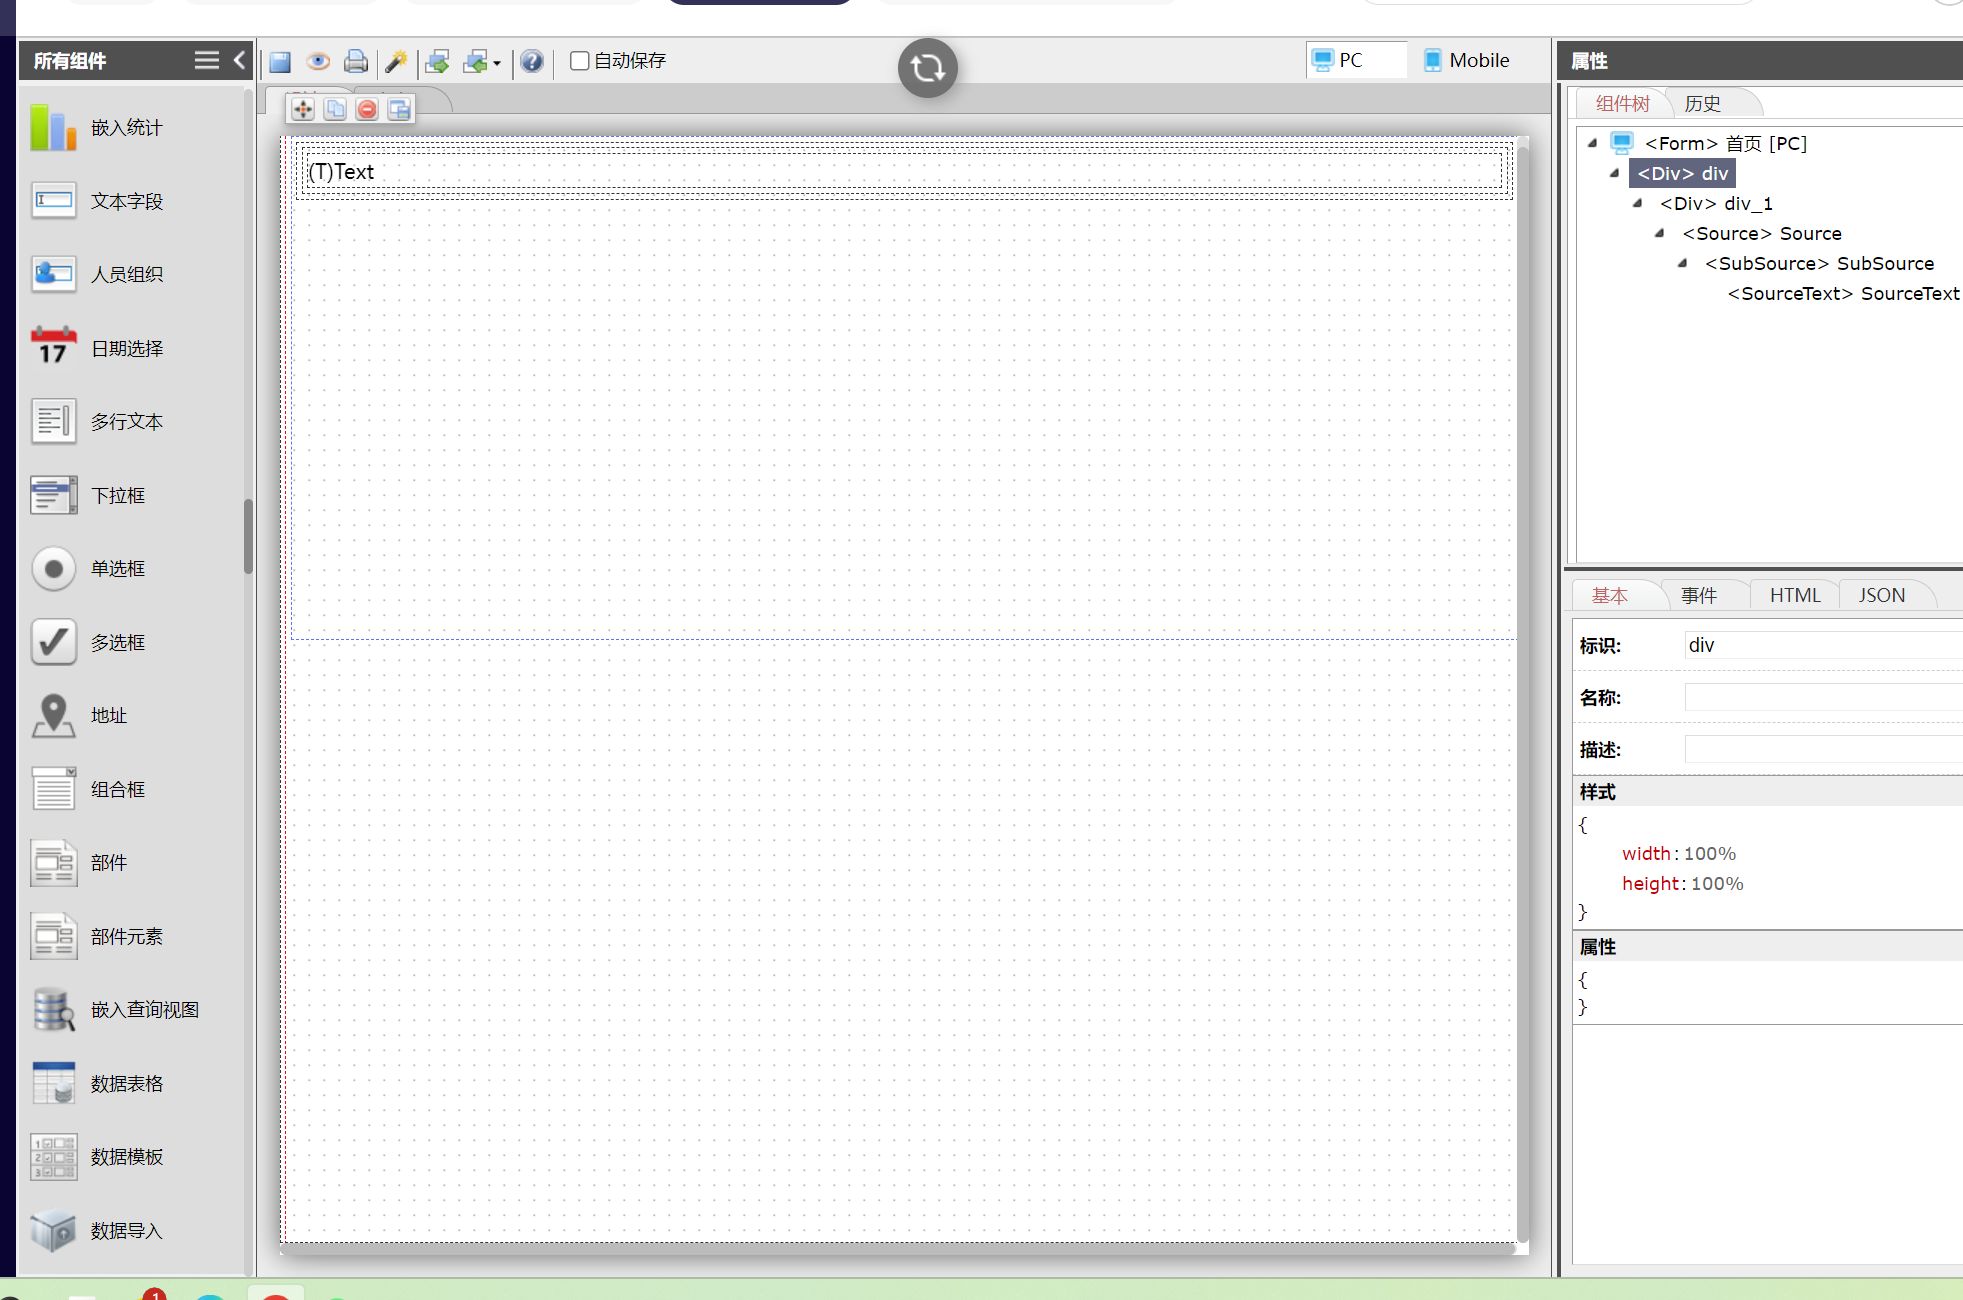Open the 历史 tab
Image resolution: width=1963 pixels, height=1300 pixels.
1702,103
